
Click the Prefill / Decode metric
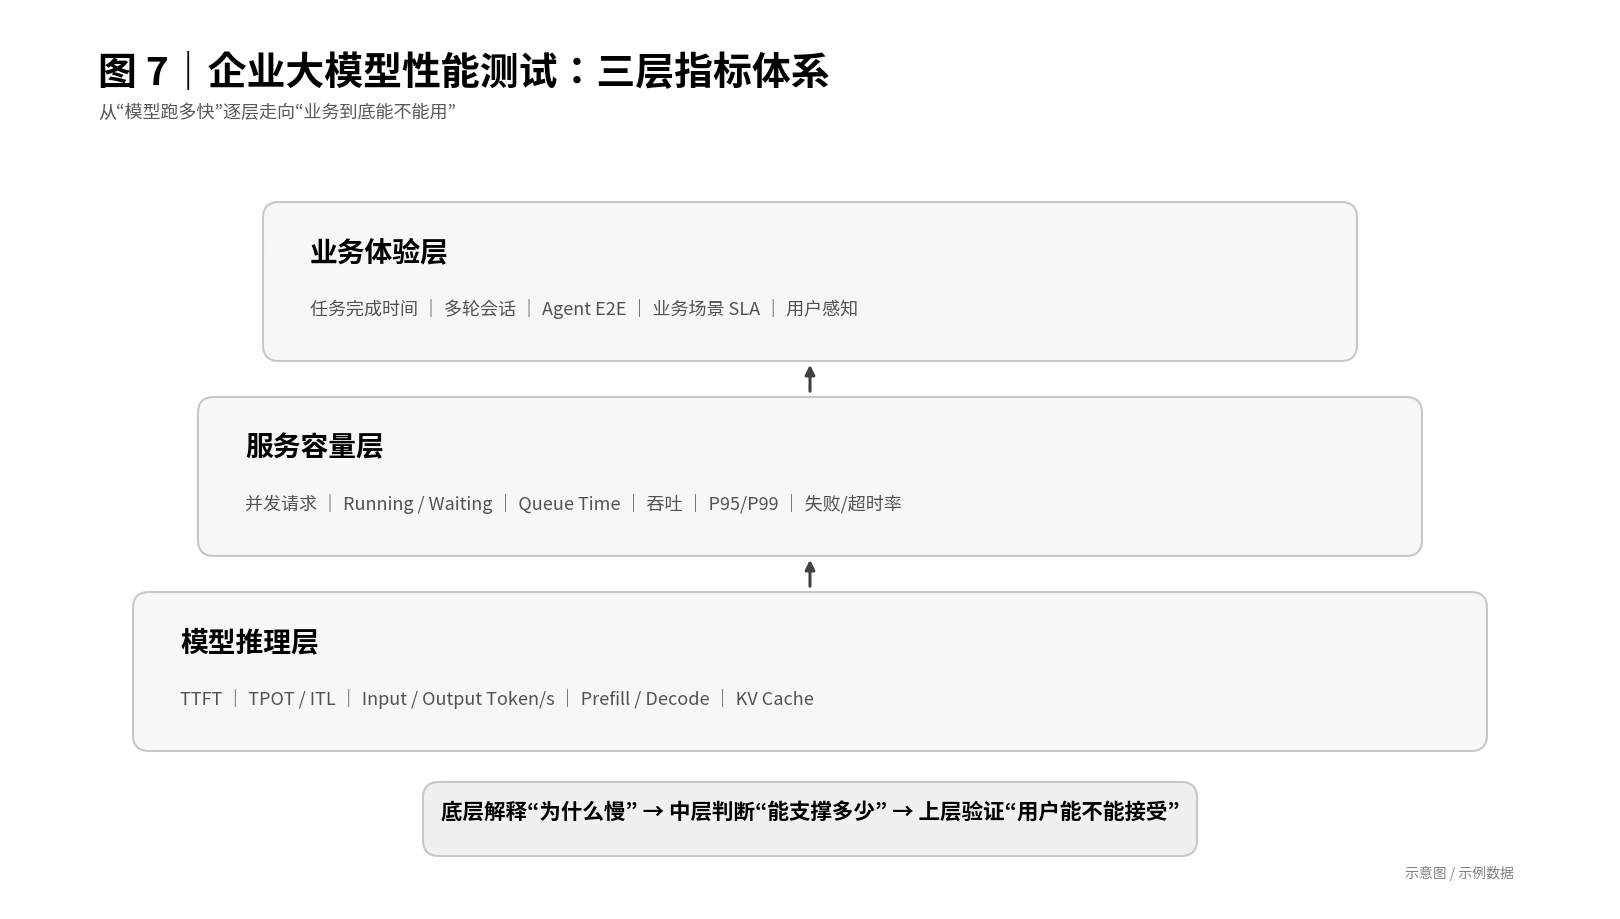645,698
